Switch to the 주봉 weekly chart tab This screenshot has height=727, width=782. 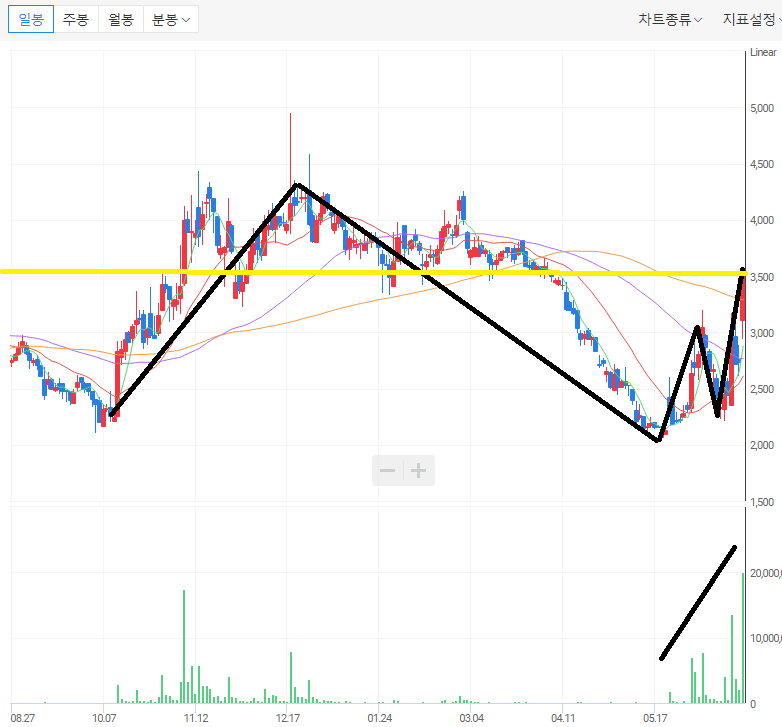[x=76, y=19]
